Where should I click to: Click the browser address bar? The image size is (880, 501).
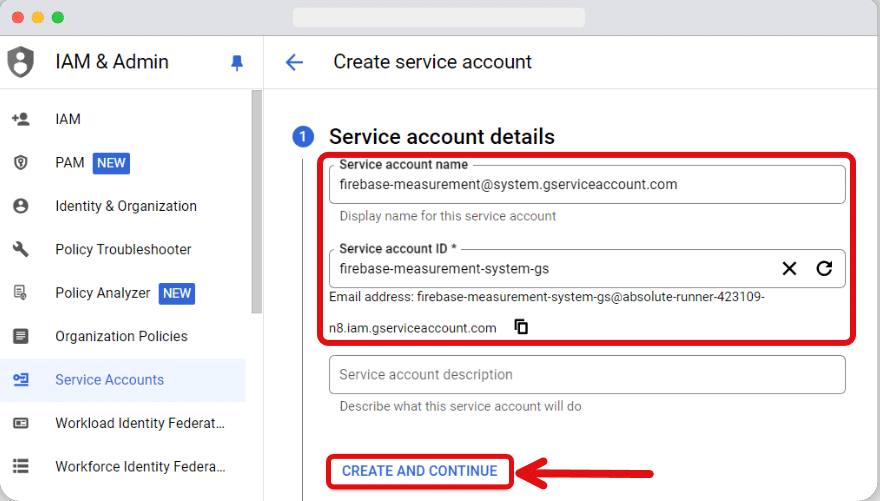pos(439,17)
